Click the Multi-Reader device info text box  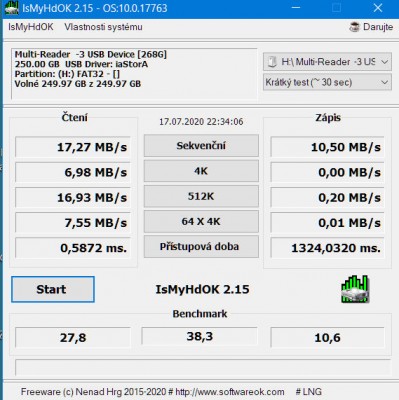(x=134, y=74)
